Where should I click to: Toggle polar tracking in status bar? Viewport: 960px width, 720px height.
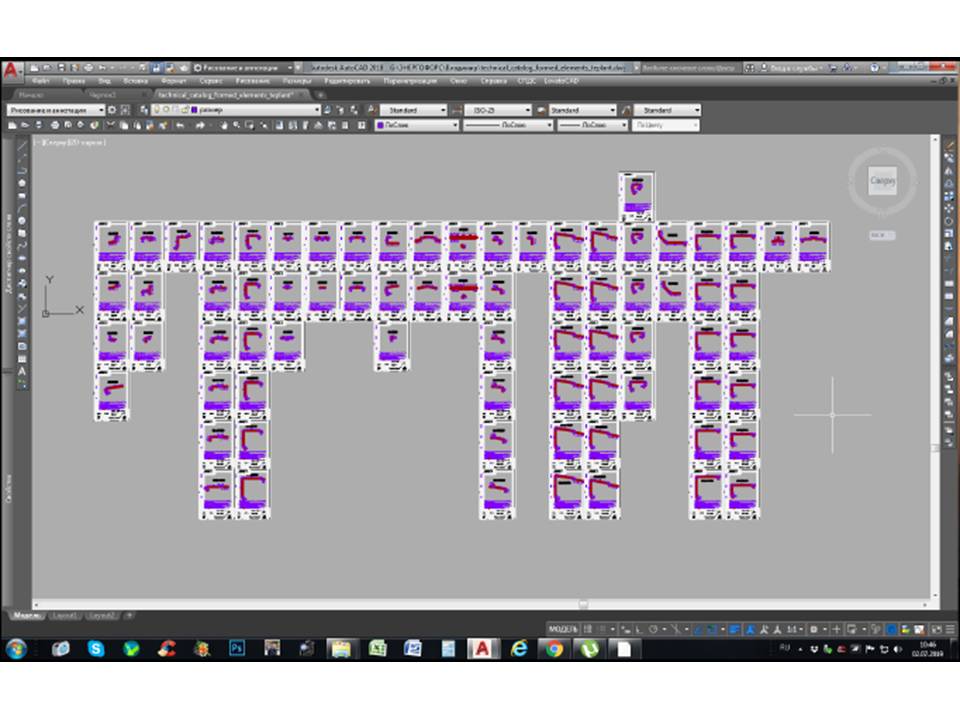coord(652,629)
